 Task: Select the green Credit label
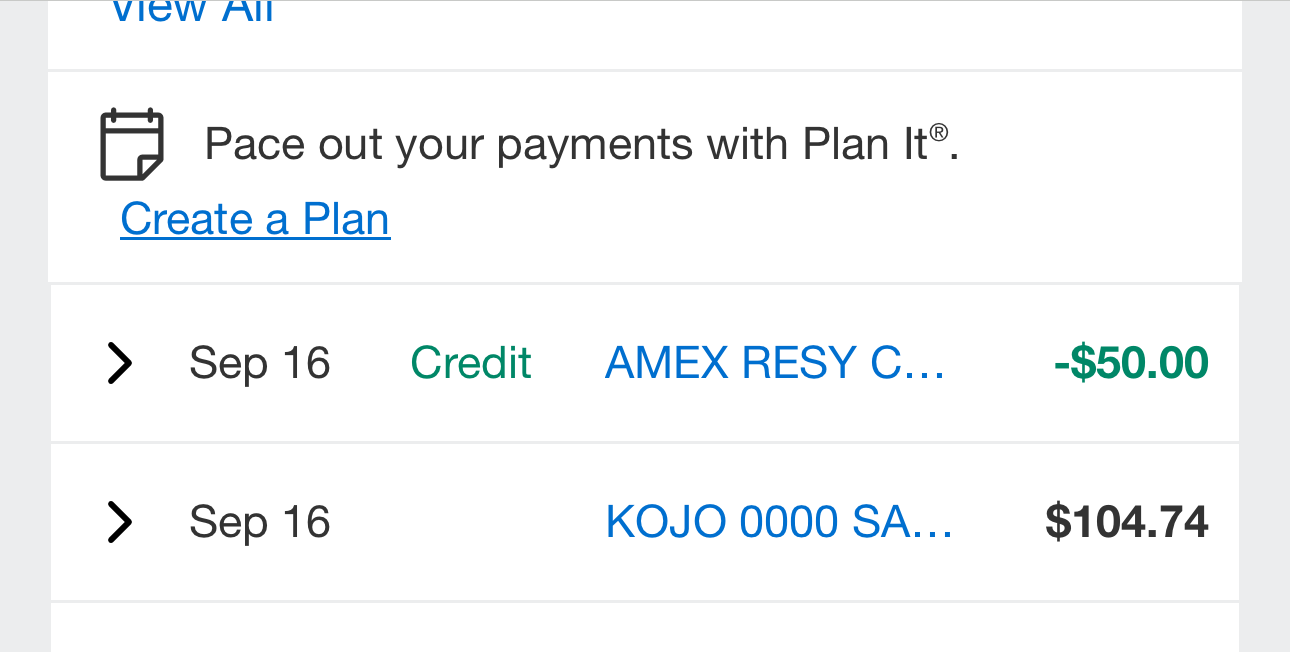pos(471,363)
